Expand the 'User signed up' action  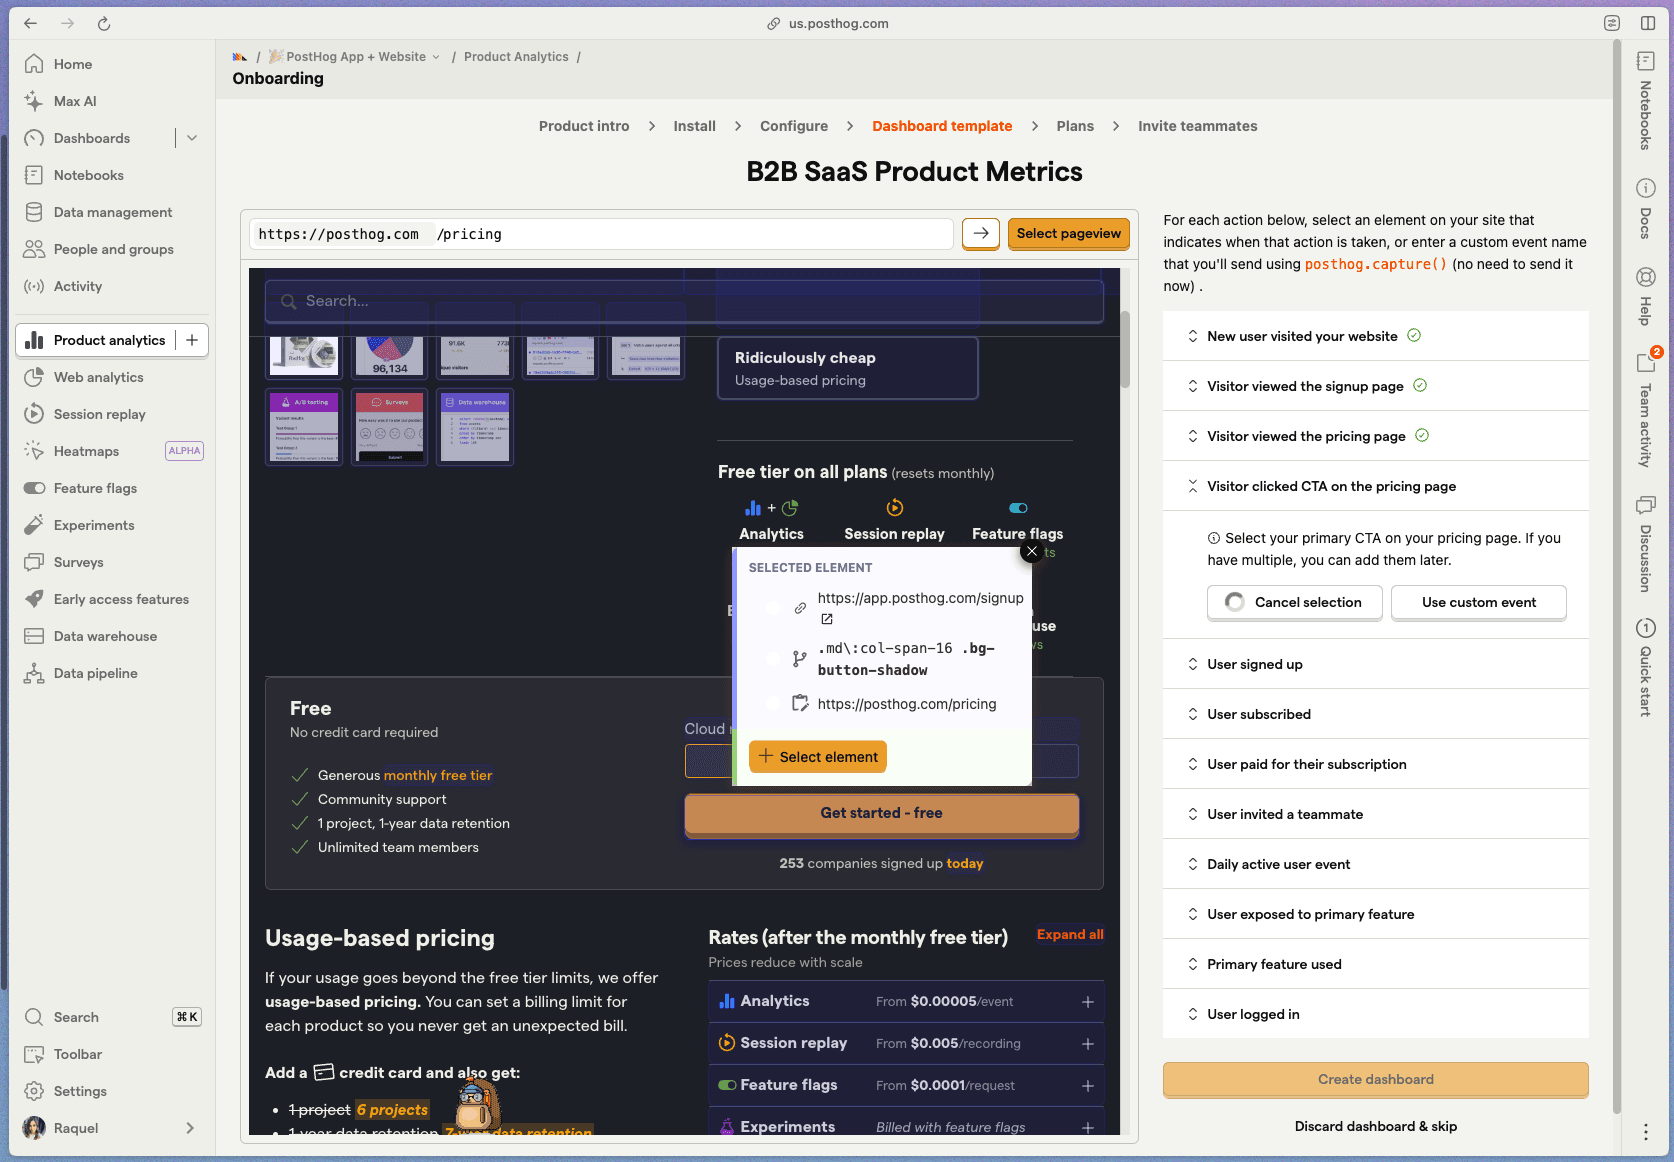pyautogui.click(x=1375, y=664)
